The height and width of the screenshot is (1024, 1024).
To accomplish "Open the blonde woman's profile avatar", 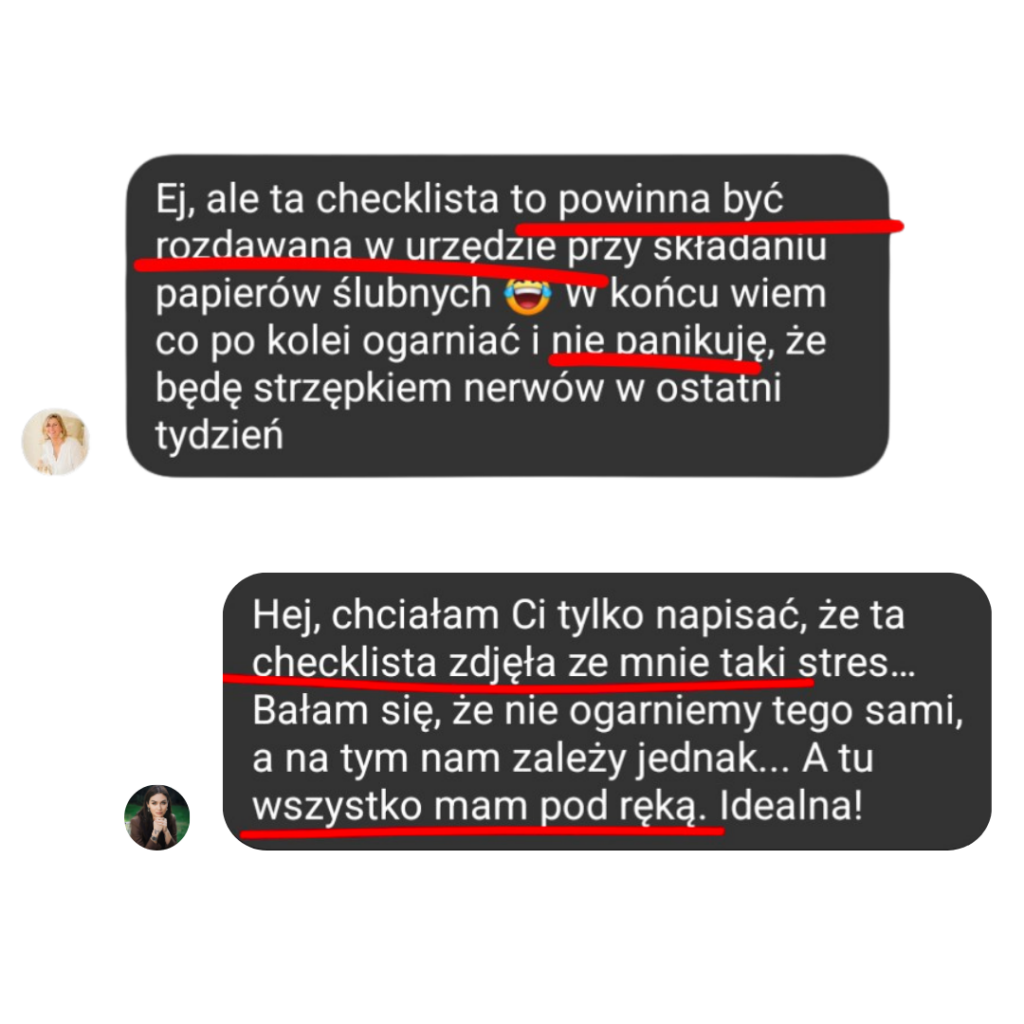I will (x=56, y=441).
